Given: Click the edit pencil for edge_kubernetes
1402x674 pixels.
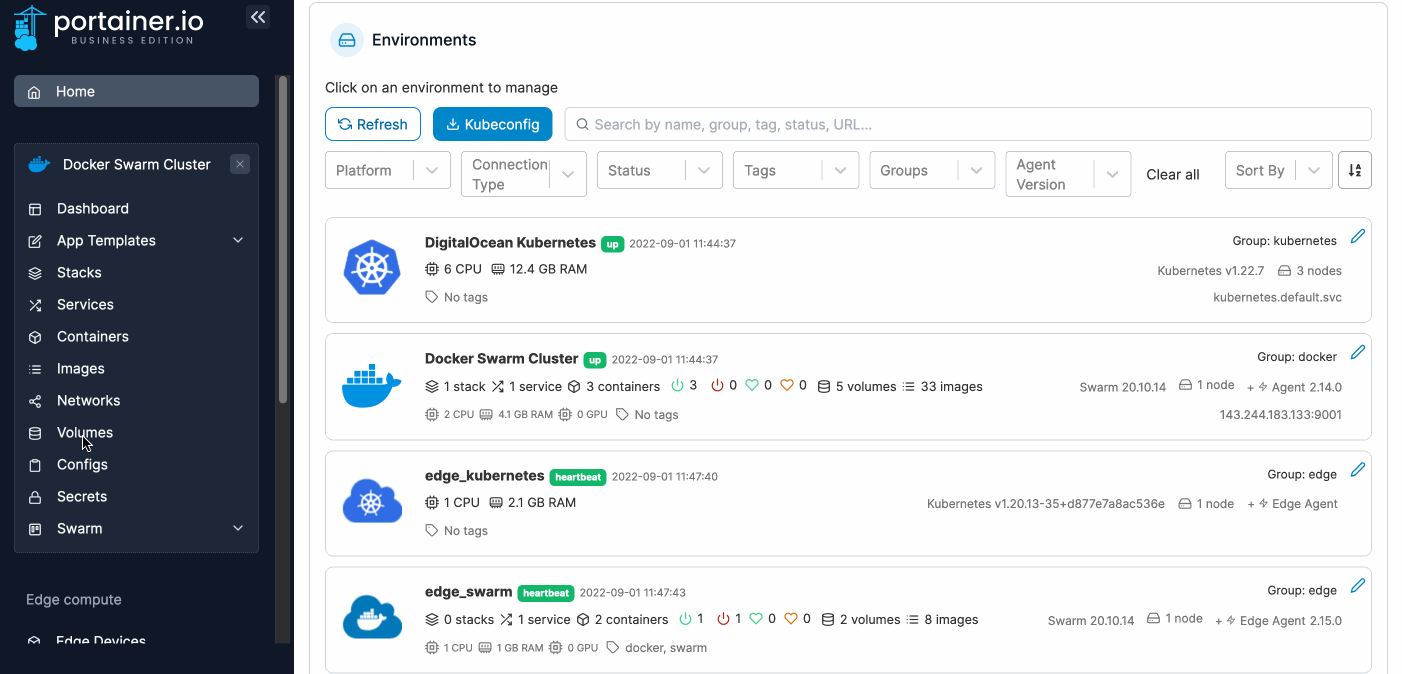Looking at the screenshot, I should [1357, 470].
